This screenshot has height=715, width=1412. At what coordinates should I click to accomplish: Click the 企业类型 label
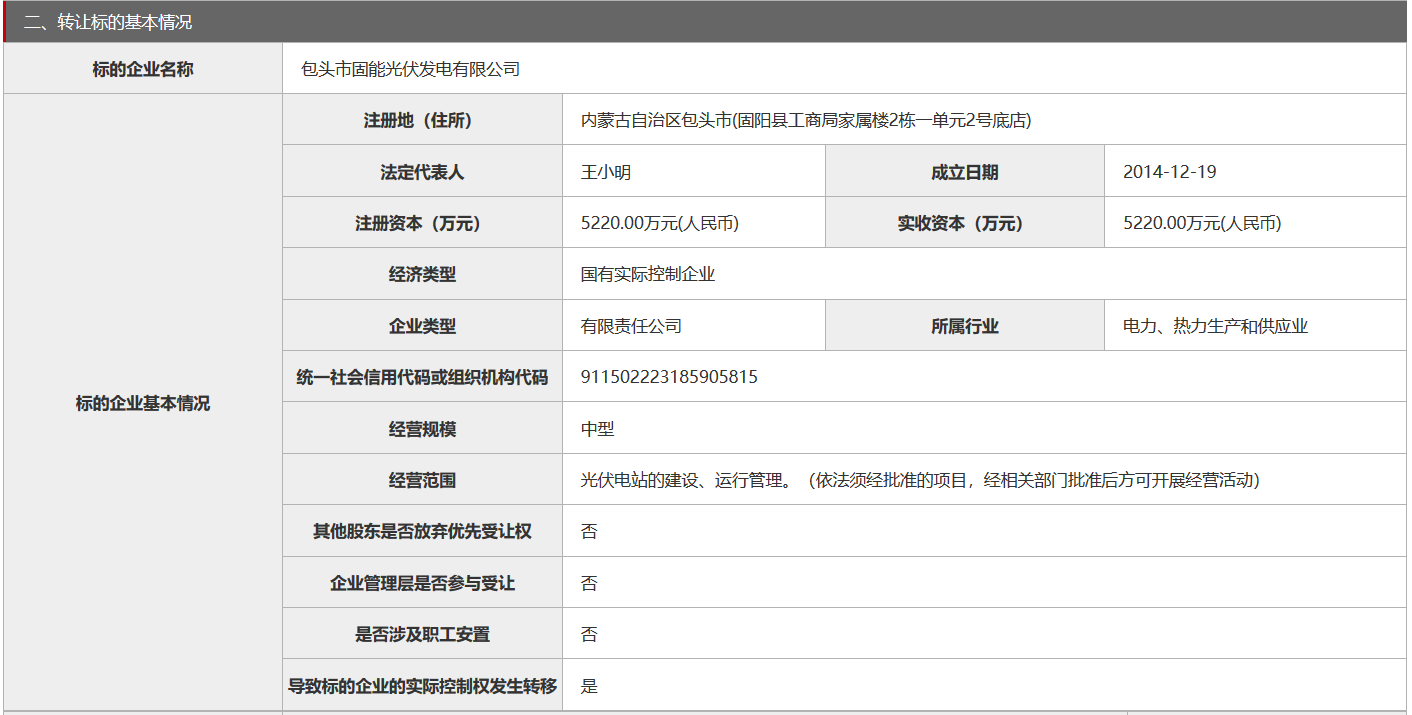click(422, 327)
